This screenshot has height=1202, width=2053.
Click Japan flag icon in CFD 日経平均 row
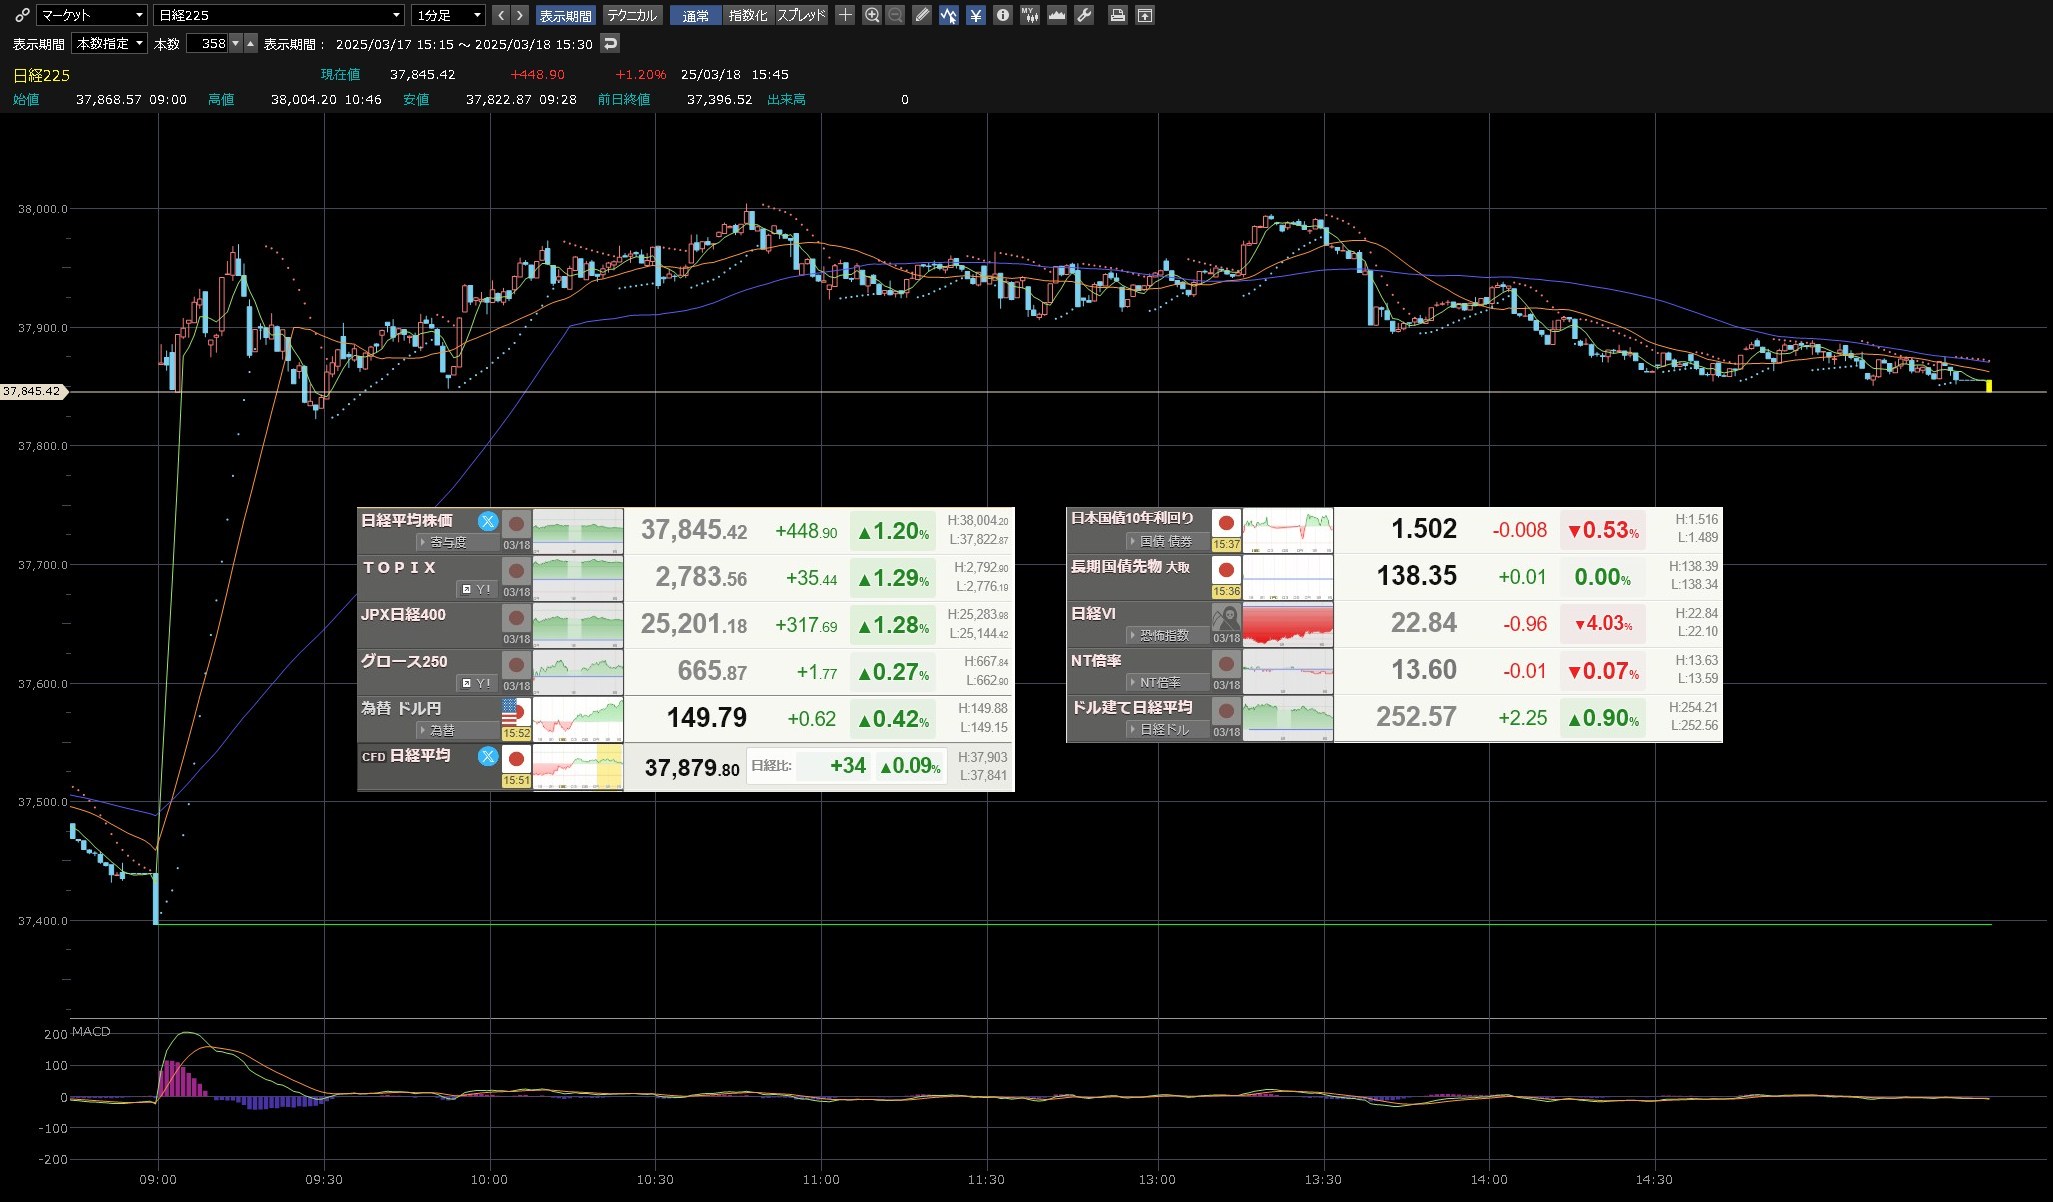(516, 759)
